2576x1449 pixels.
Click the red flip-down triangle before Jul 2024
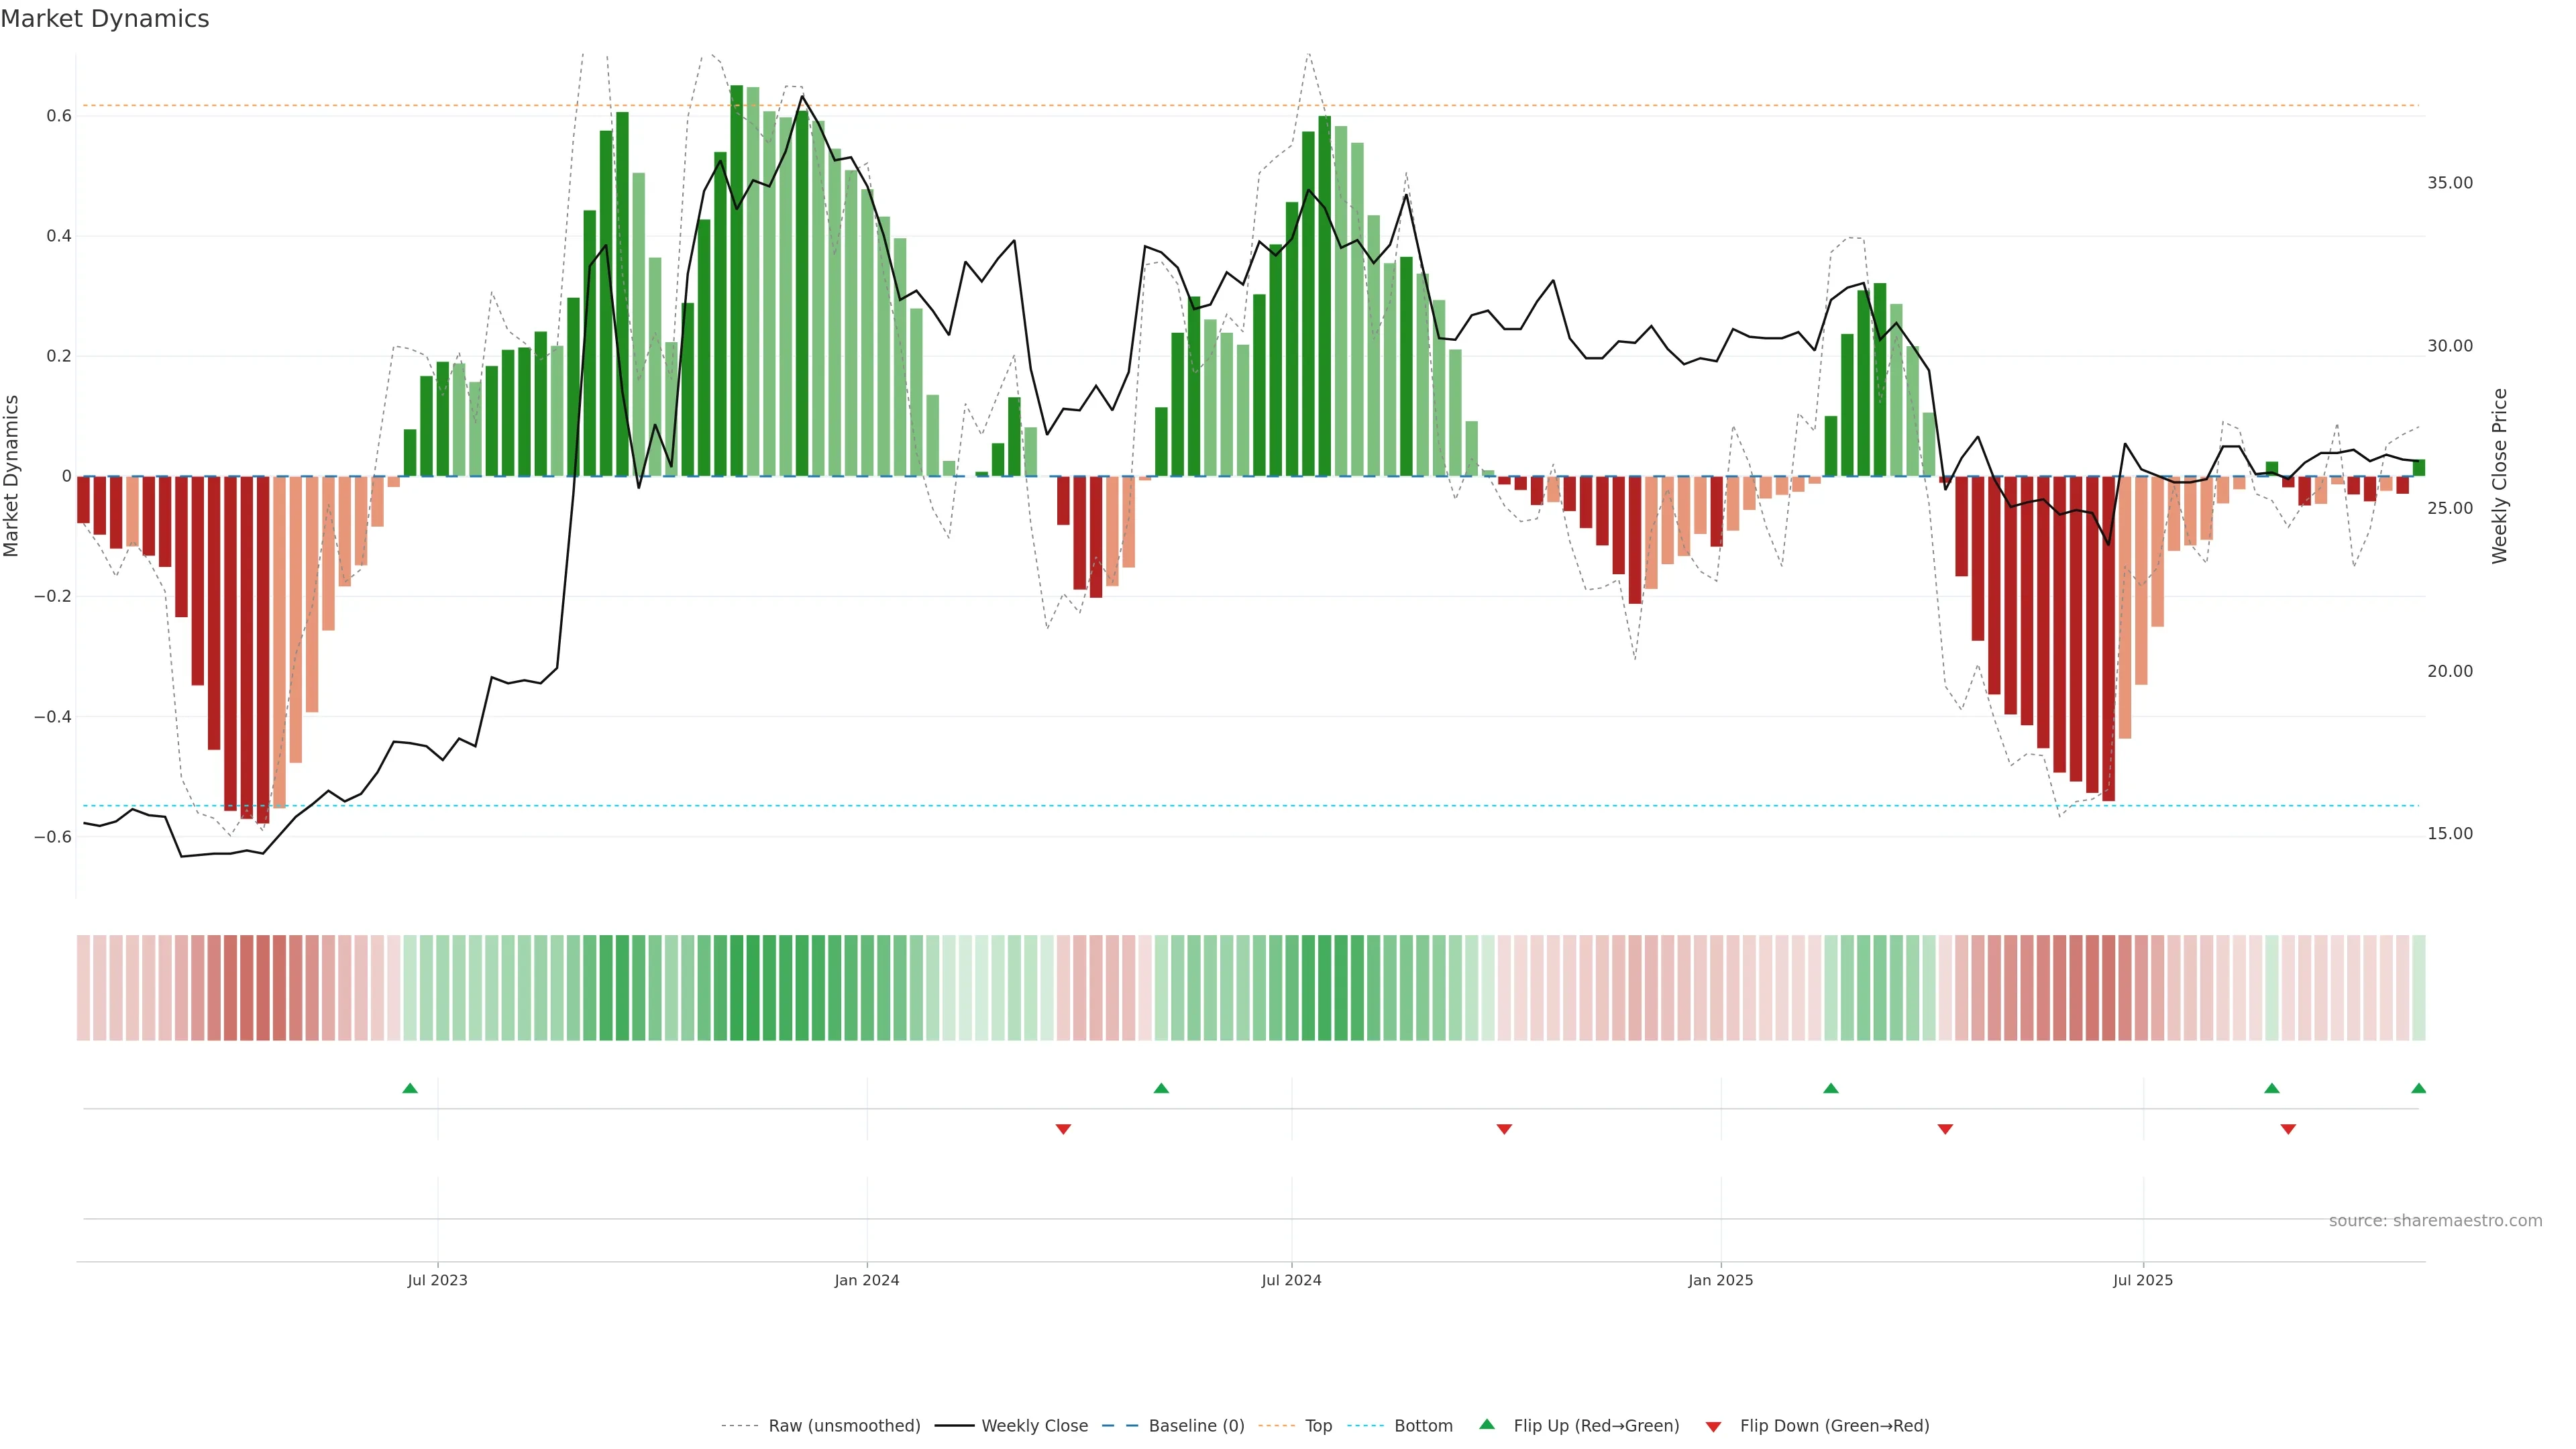coord(1063,1129)
